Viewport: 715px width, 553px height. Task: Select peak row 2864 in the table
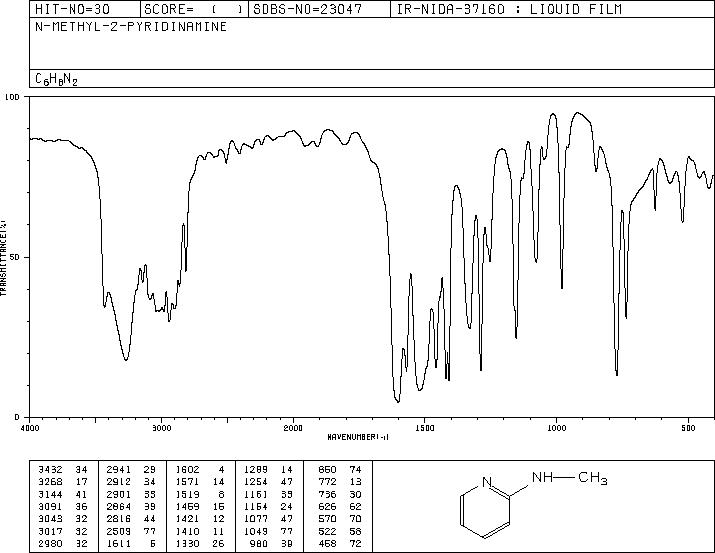[131, 506]
